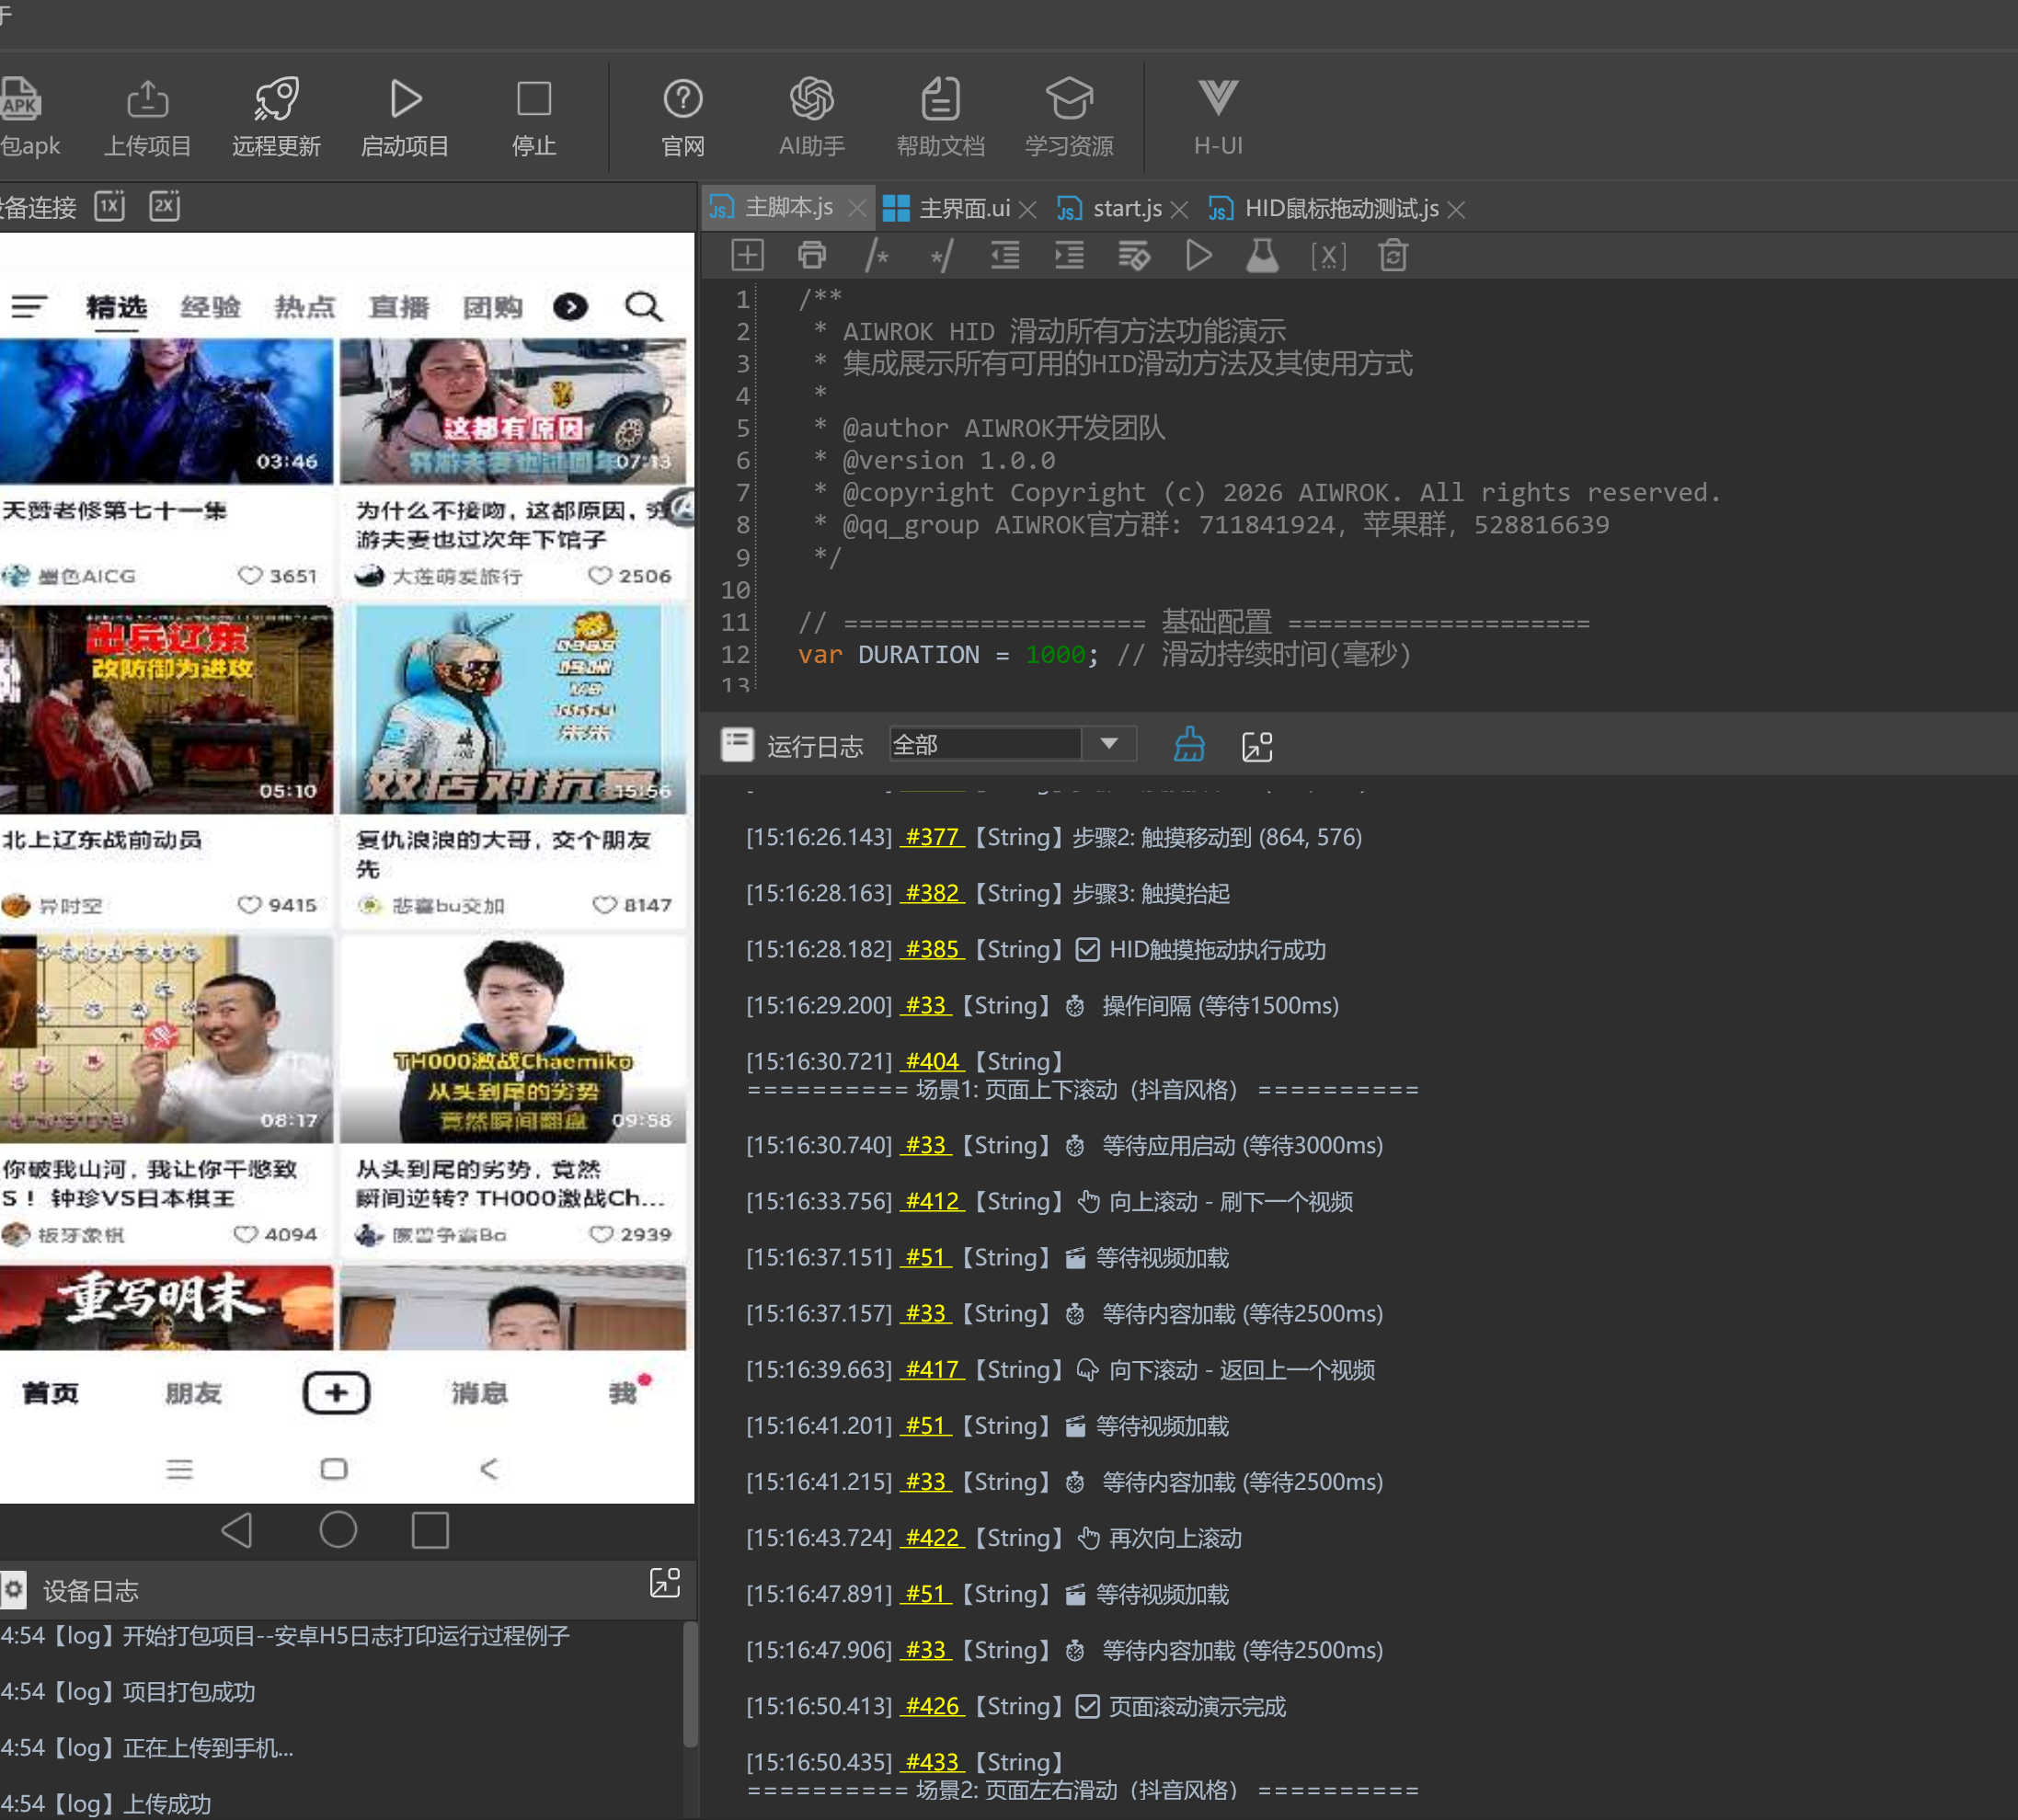2018x1820 pixels.
Task: Close the 主脚本.js tab
Action: [857, 209]
